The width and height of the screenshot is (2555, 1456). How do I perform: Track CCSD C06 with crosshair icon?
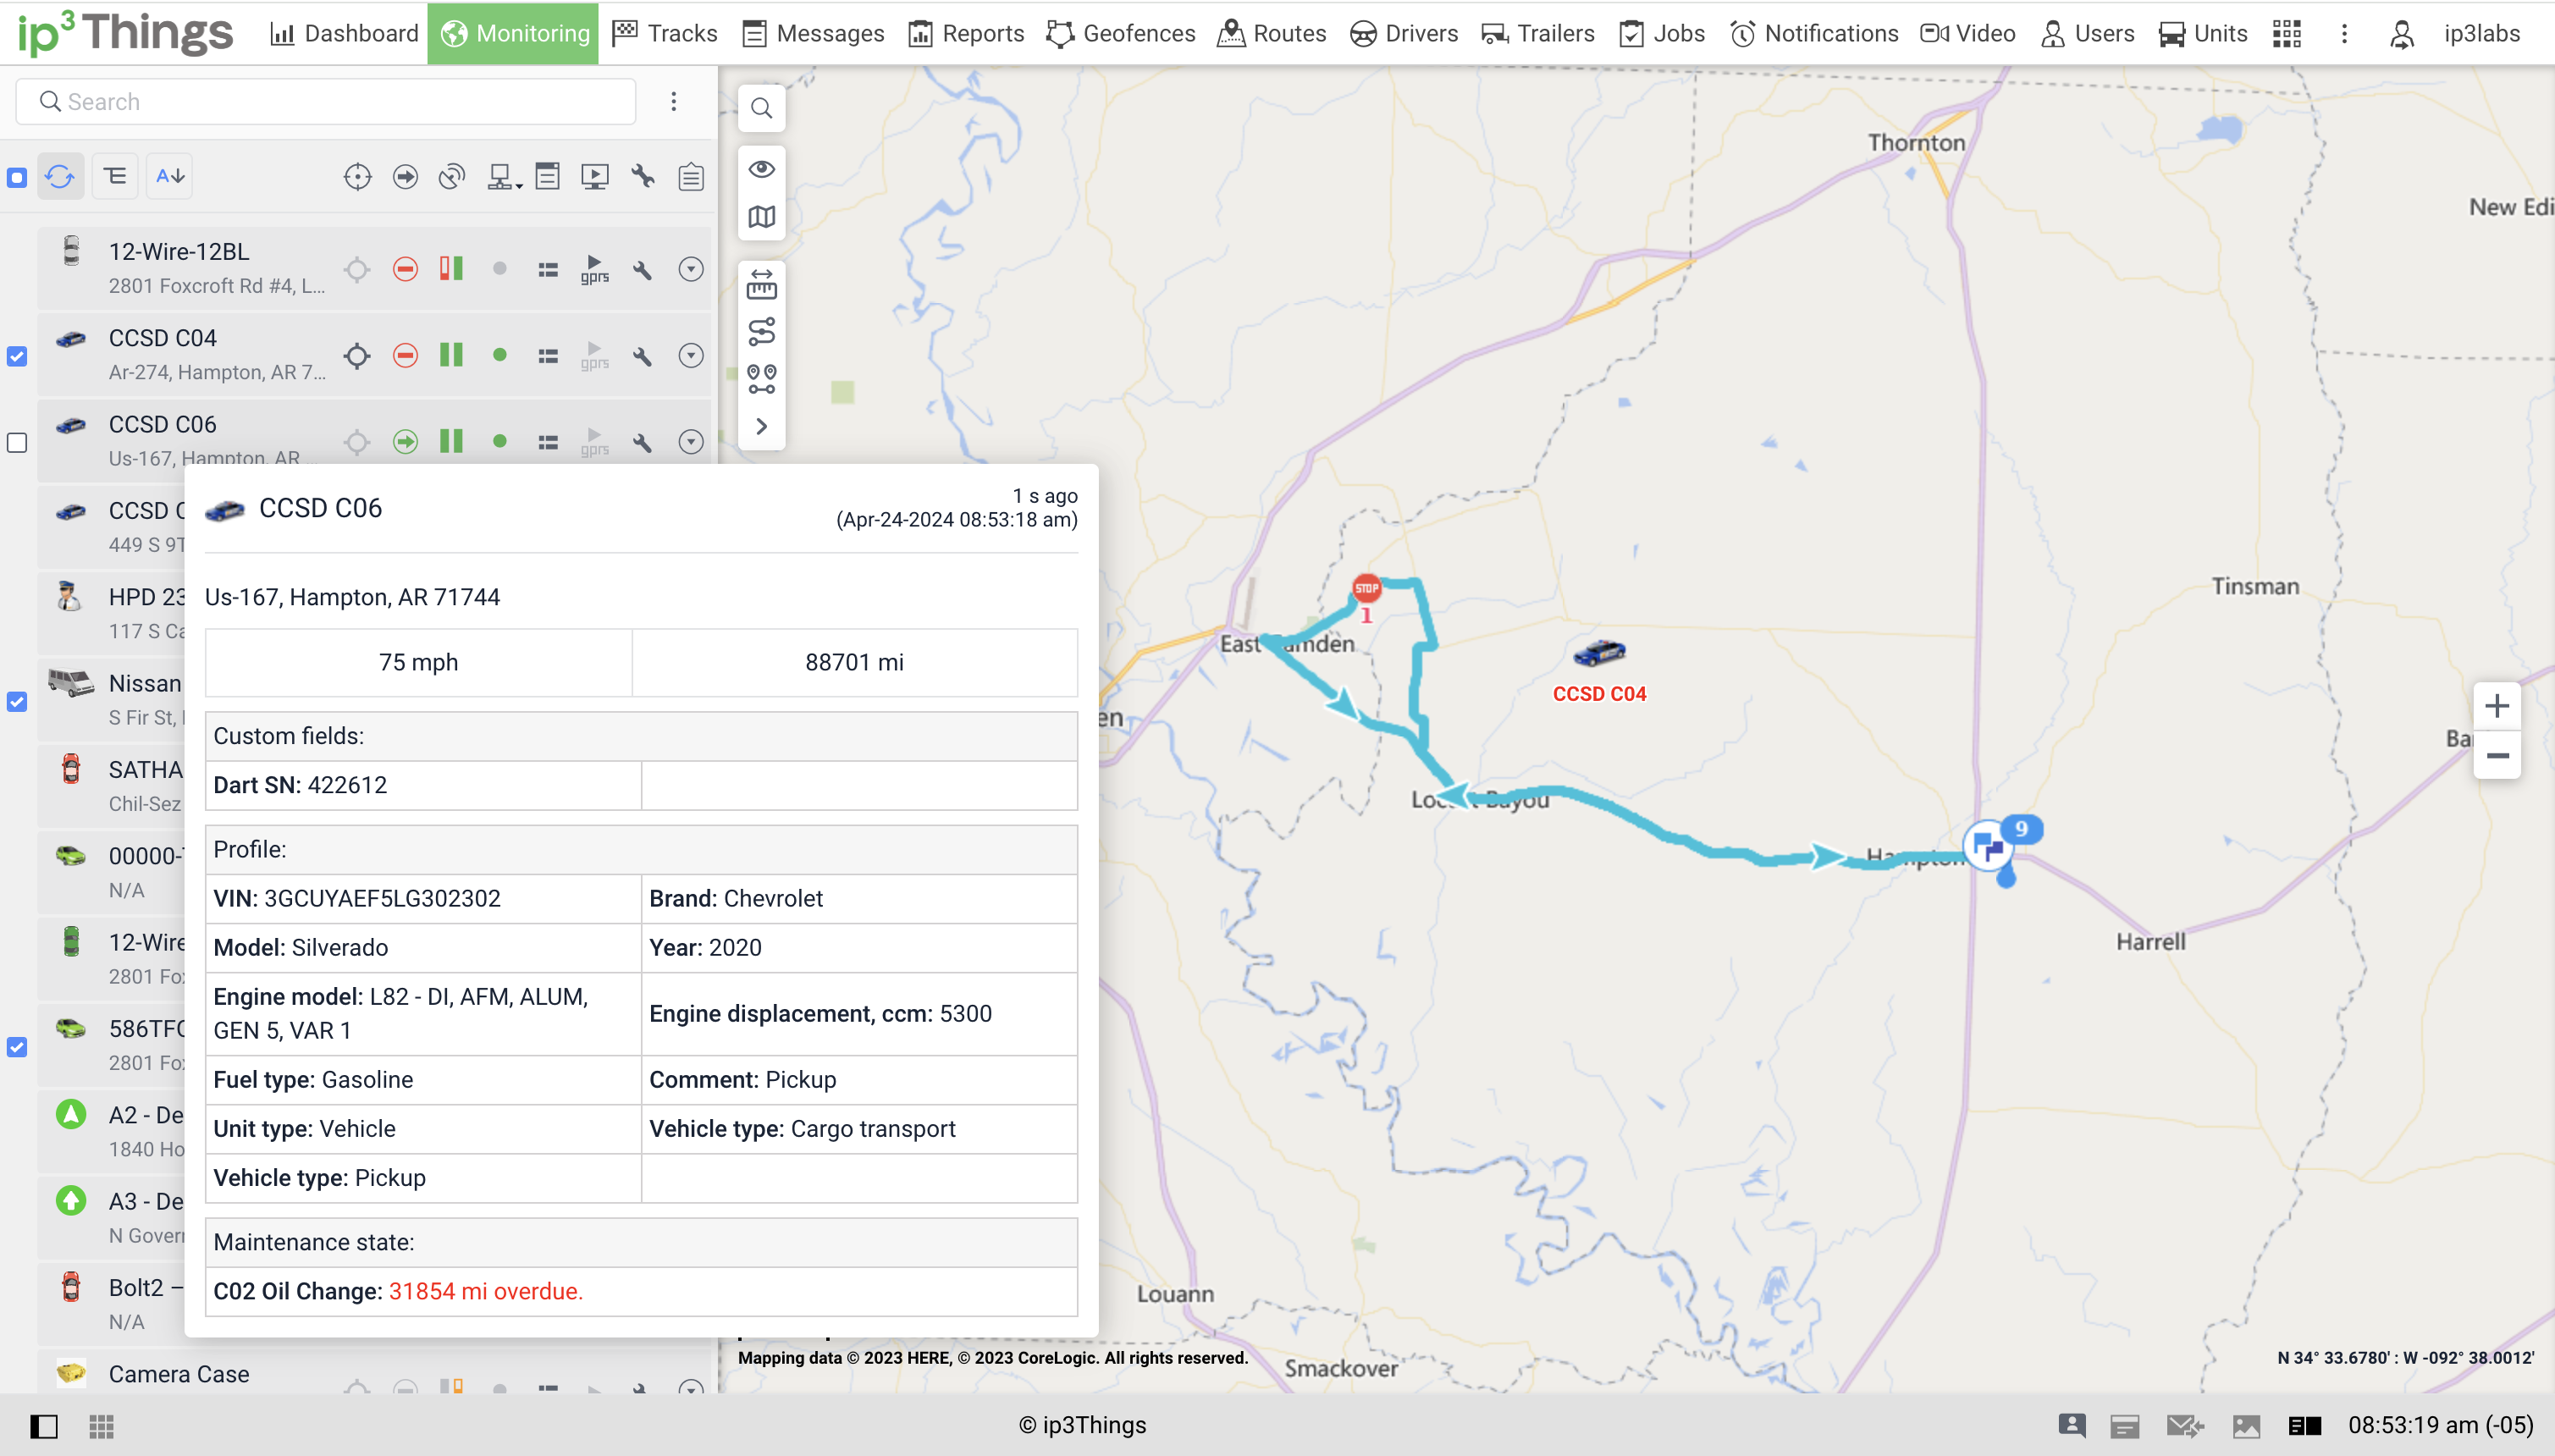[x=357, y=442]
